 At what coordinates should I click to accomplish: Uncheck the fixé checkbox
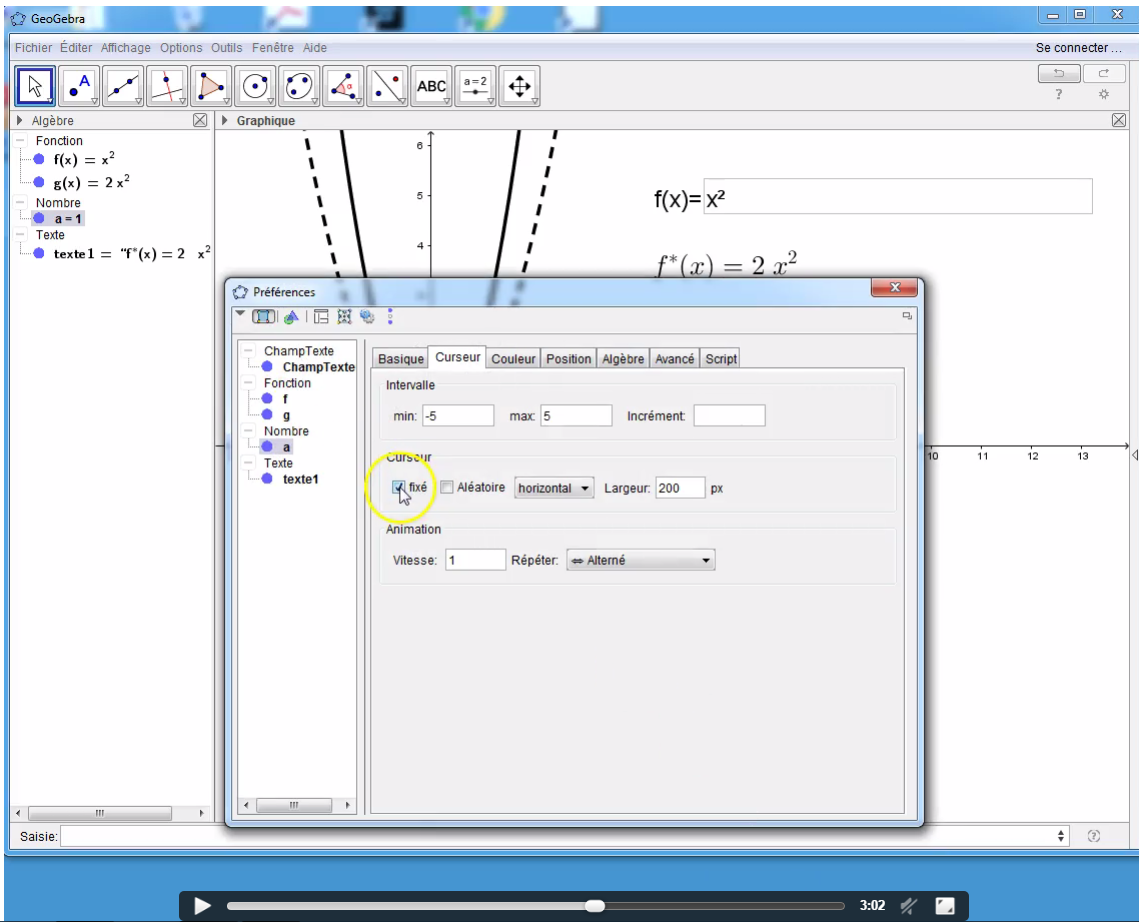pyautogui.click(x=399, y=487)
